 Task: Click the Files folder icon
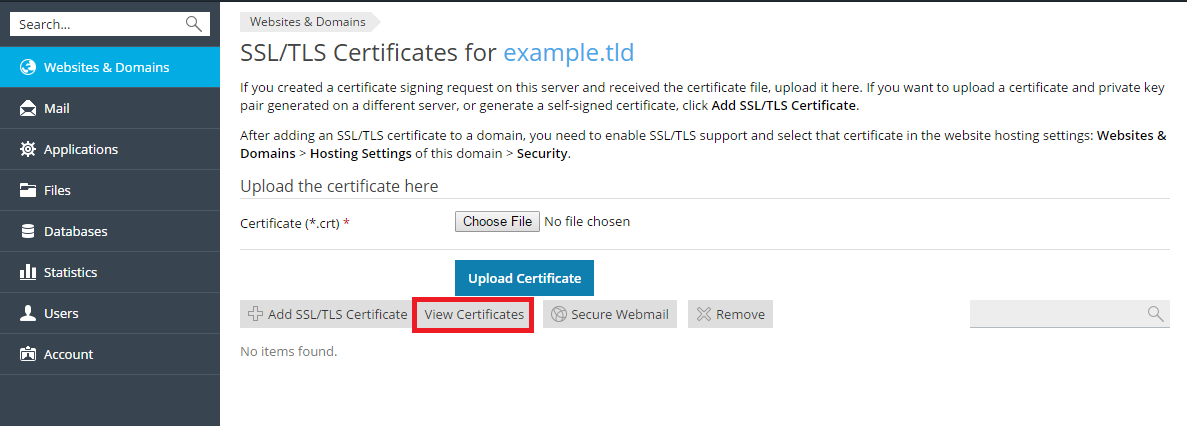[28, 191]
